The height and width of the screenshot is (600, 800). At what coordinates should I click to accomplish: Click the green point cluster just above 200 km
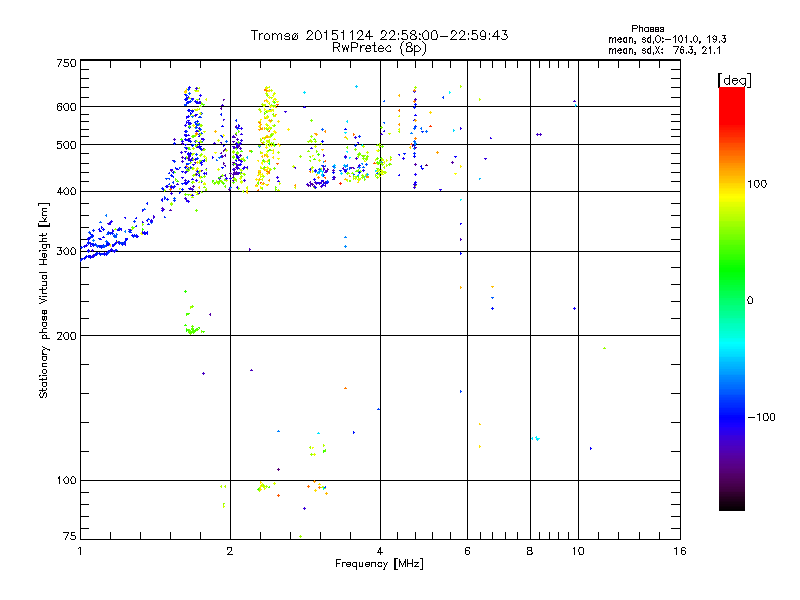(192, 329)
